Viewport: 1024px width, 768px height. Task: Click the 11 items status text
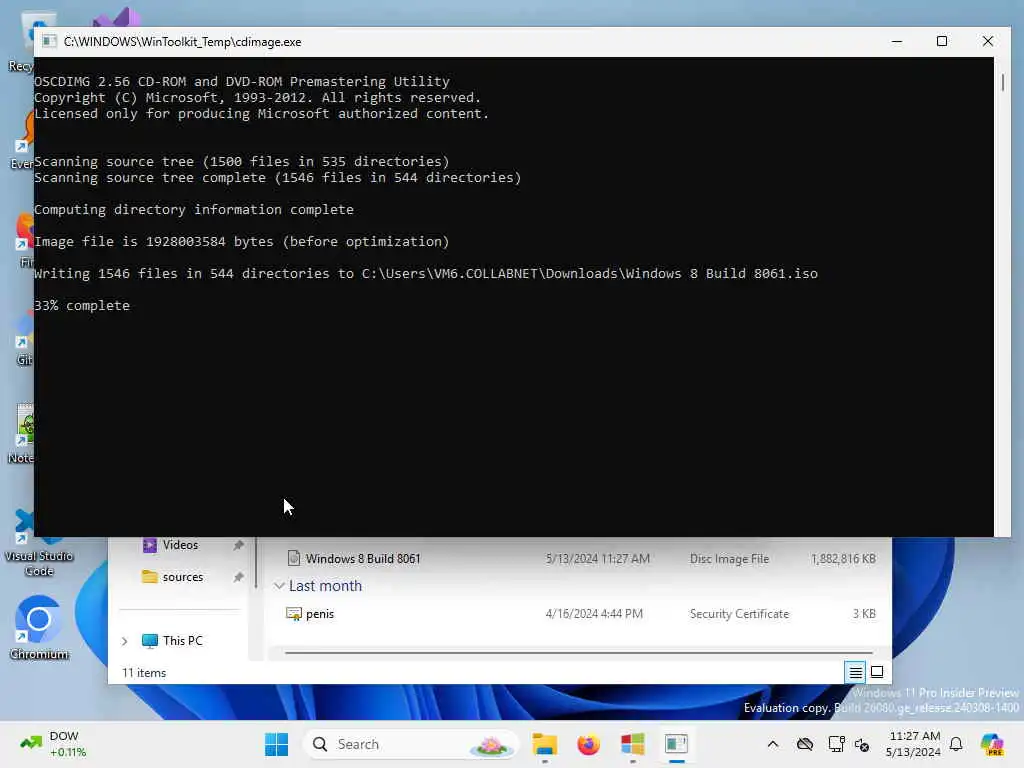click(x=144, y=673)
